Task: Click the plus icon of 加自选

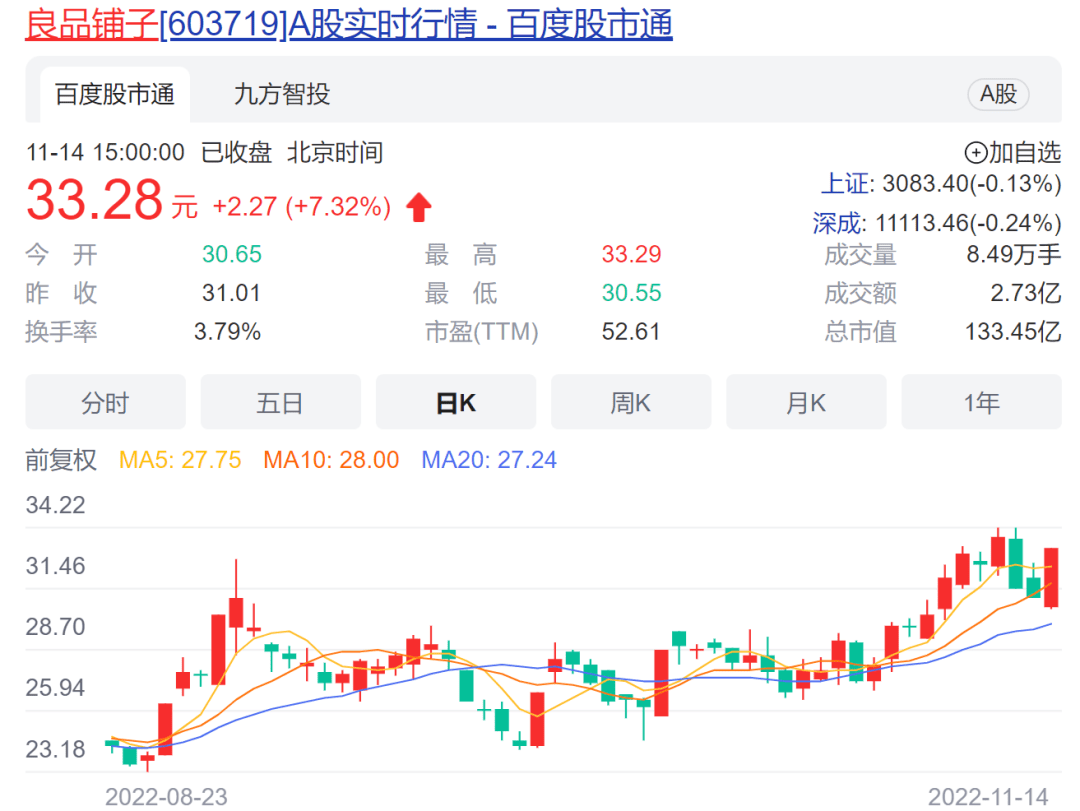Action: pos(975,152)
